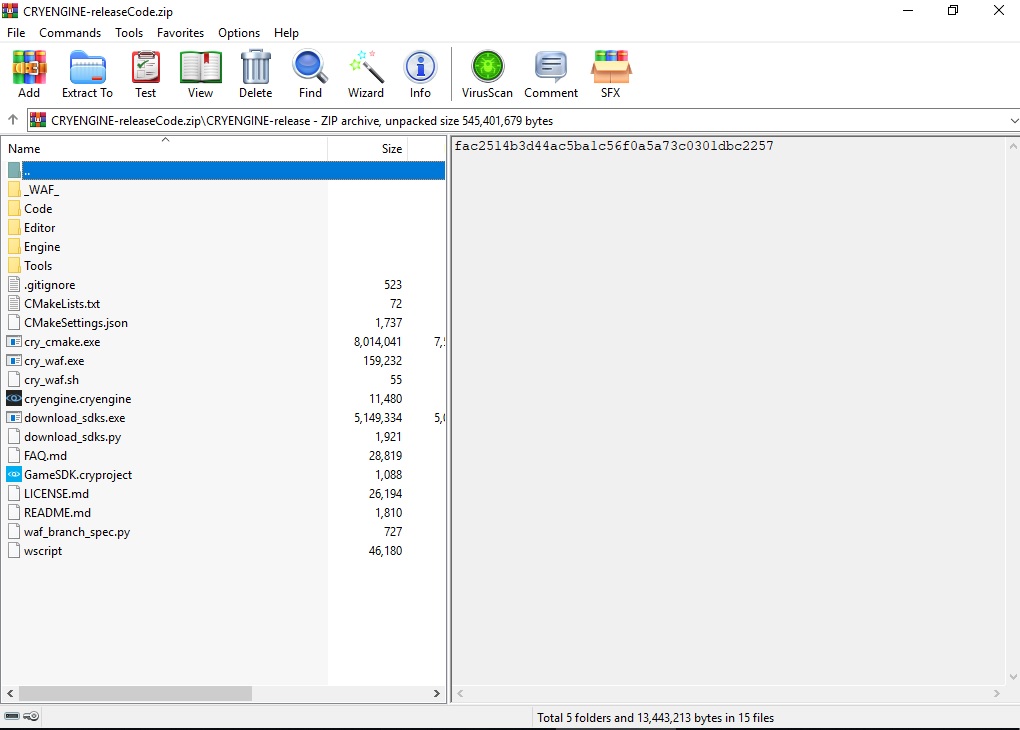Click the GameSDK.cryproject file icon
1020x730 pixels.
pyautogui.click(x=14, y=474)
